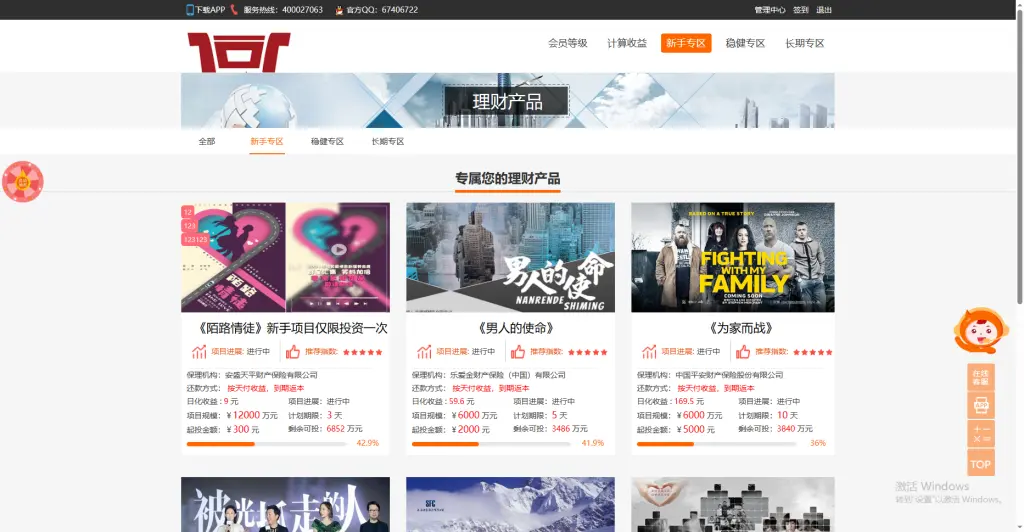The image size is (1024, 532).
Task: Click the 在线客服 online support button
Action: 981,377
